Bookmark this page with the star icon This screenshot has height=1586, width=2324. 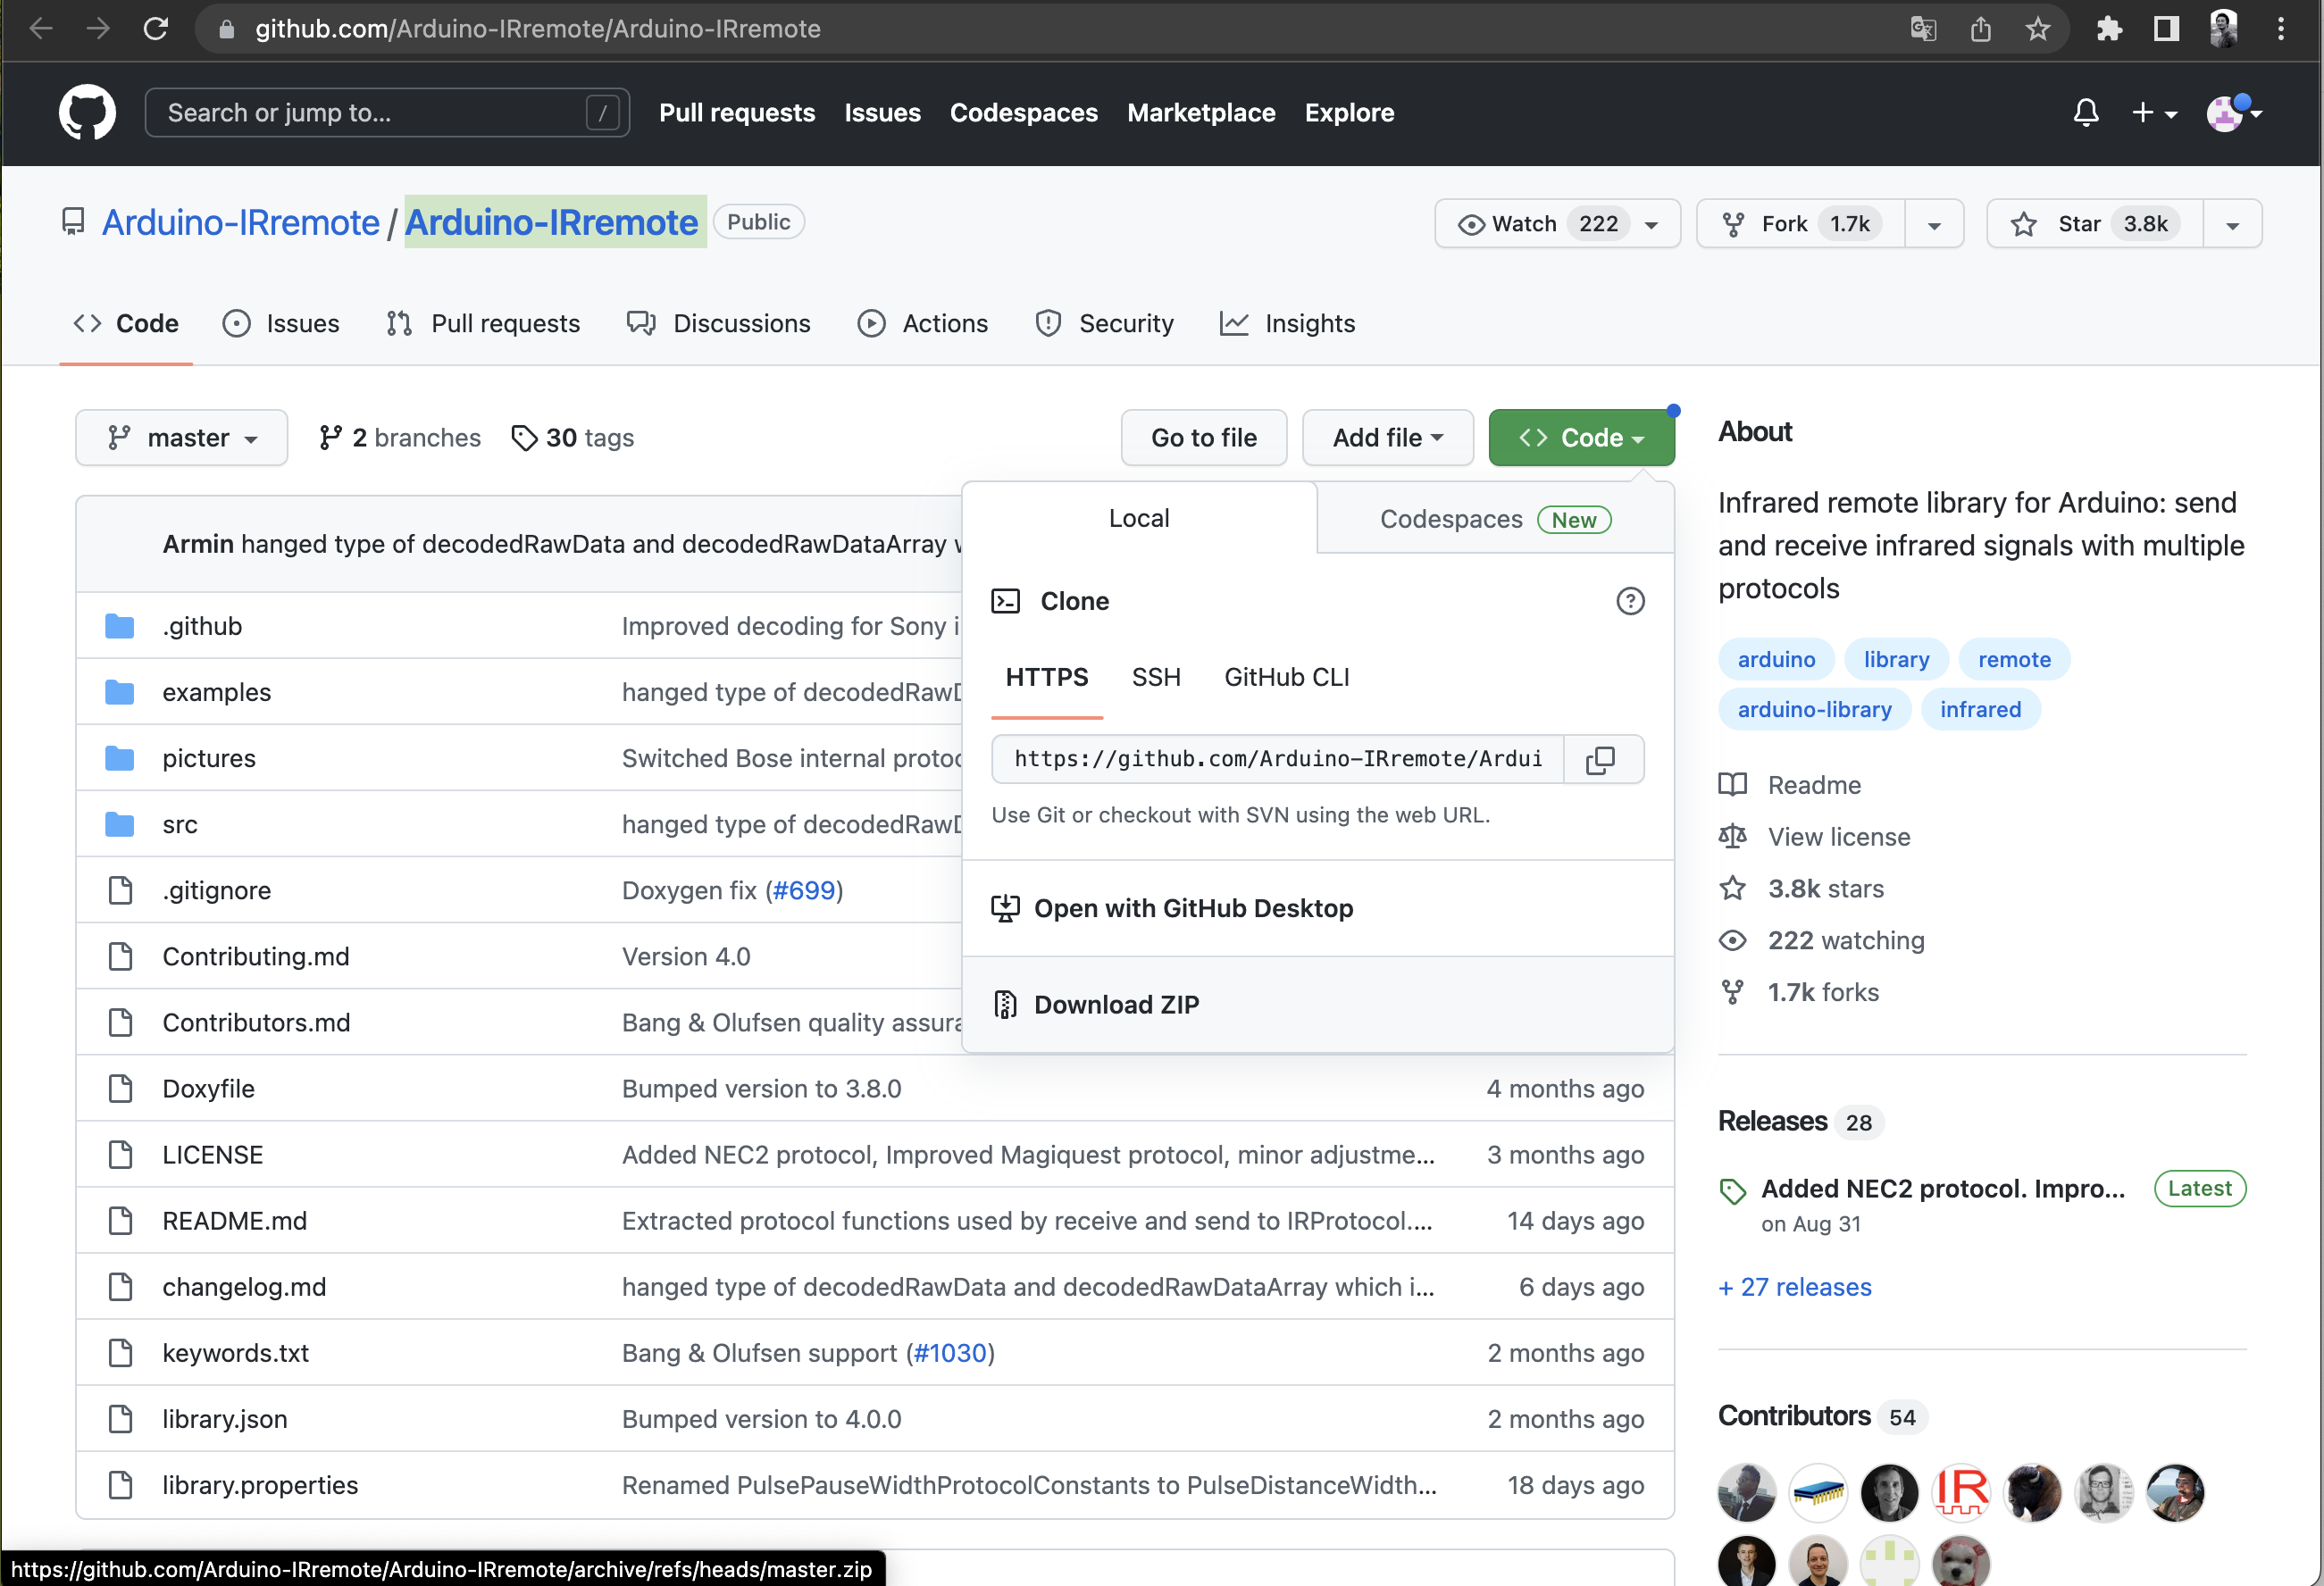[2037, 29]
